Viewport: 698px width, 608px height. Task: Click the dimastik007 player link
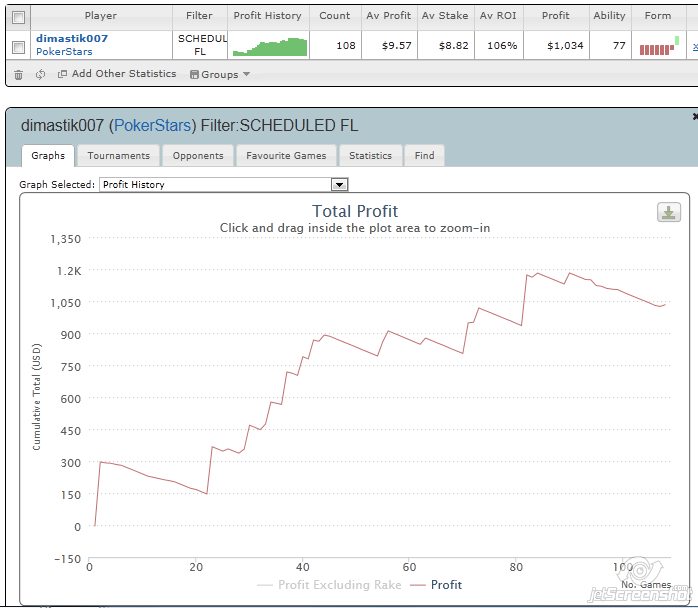pos(71,38)
